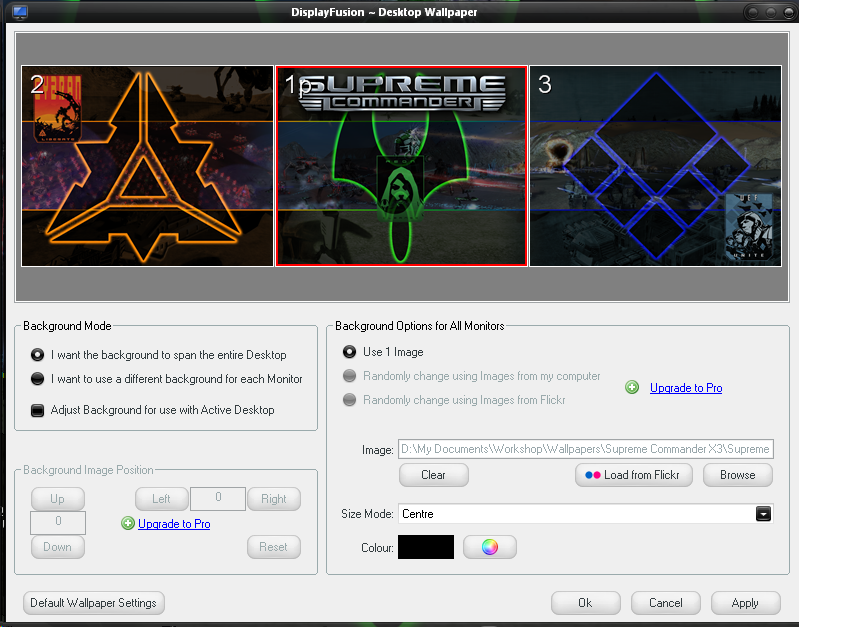Click green plus icon beside Flickr upgrade link
This screenshot has width=864, height=627.
click(x=632, y=387)
